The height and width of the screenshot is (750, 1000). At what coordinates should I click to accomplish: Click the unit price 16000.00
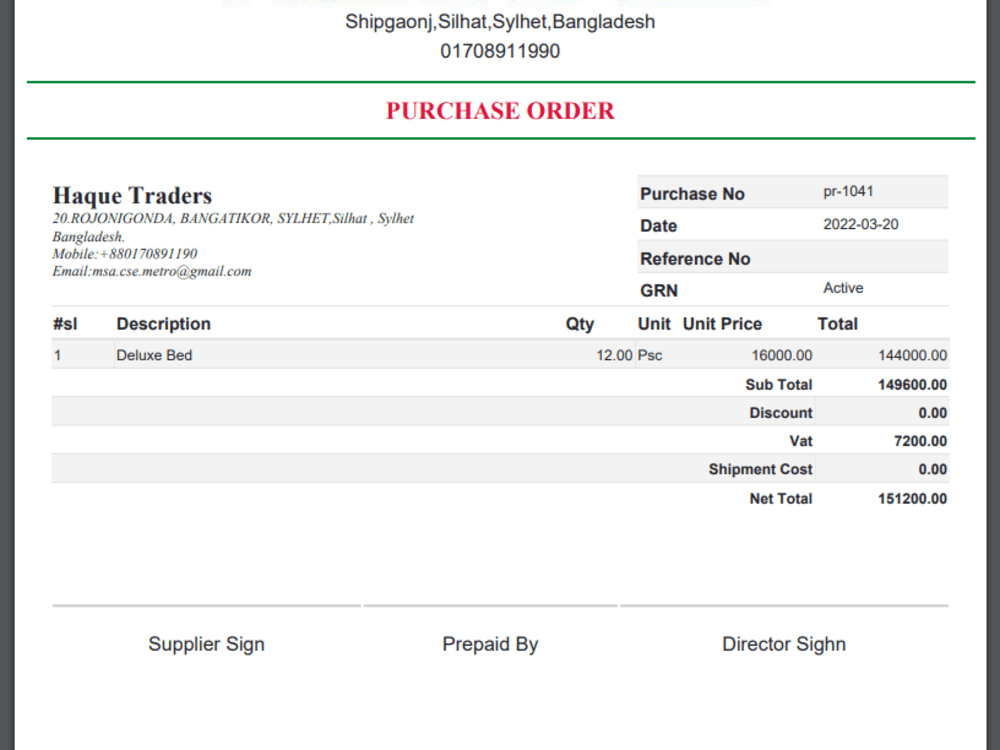[x=781, y=355]
